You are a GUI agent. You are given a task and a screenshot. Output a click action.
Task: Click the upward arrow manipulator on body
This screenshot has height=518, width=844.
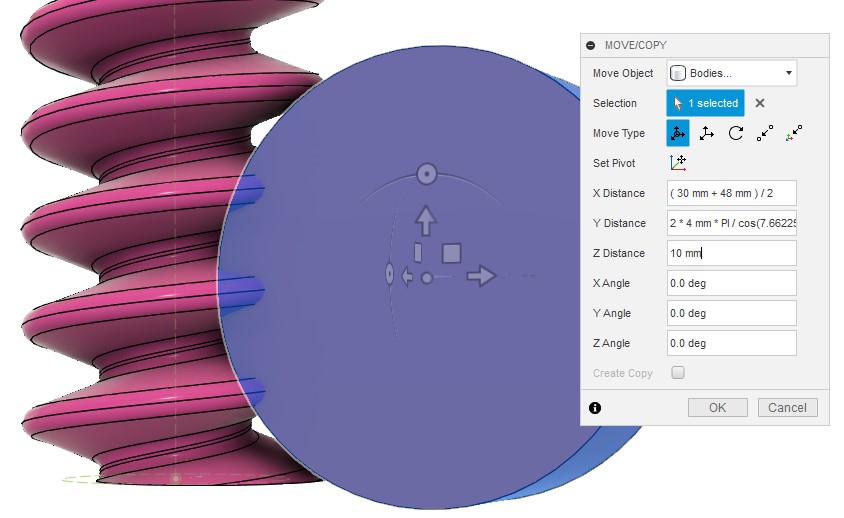[x=426, y=218]
